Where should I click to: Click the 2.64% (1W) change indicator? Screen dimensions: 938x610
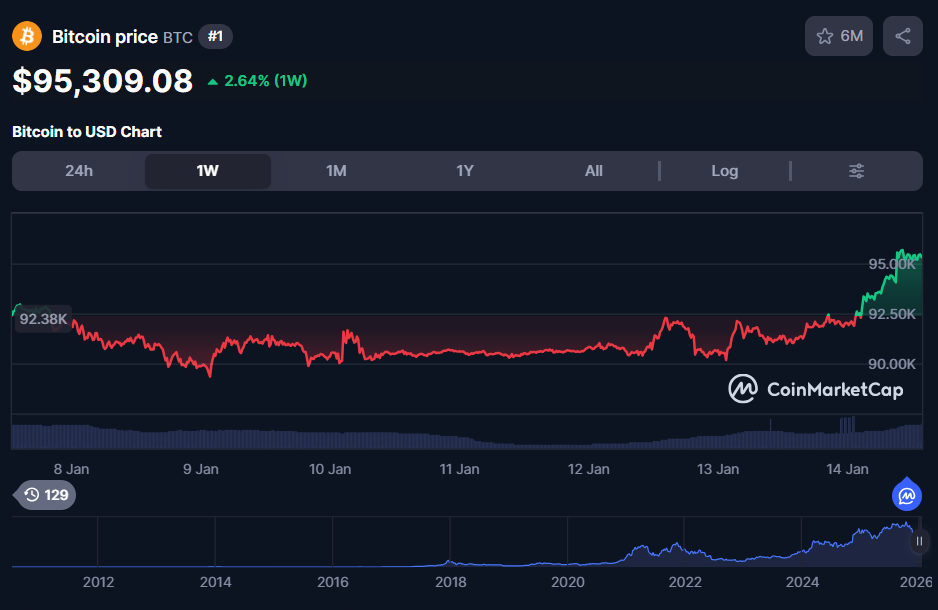257,81
